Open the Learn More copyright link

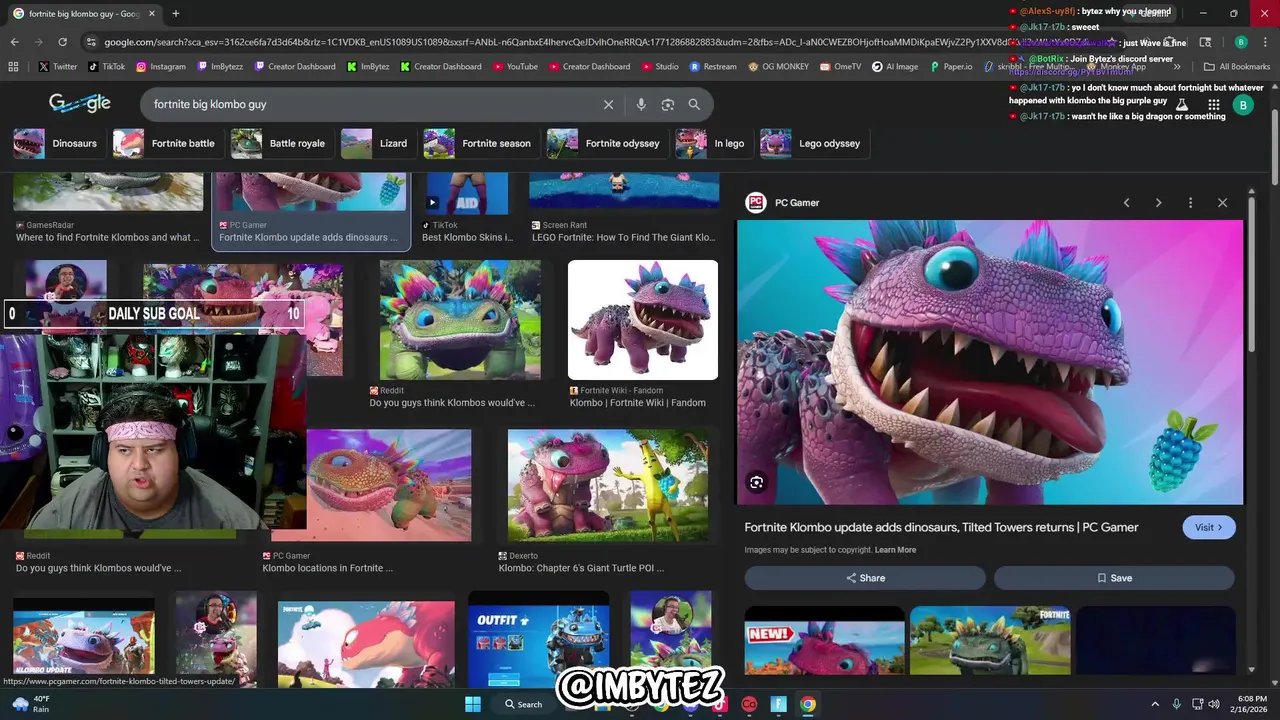[895, 550]
